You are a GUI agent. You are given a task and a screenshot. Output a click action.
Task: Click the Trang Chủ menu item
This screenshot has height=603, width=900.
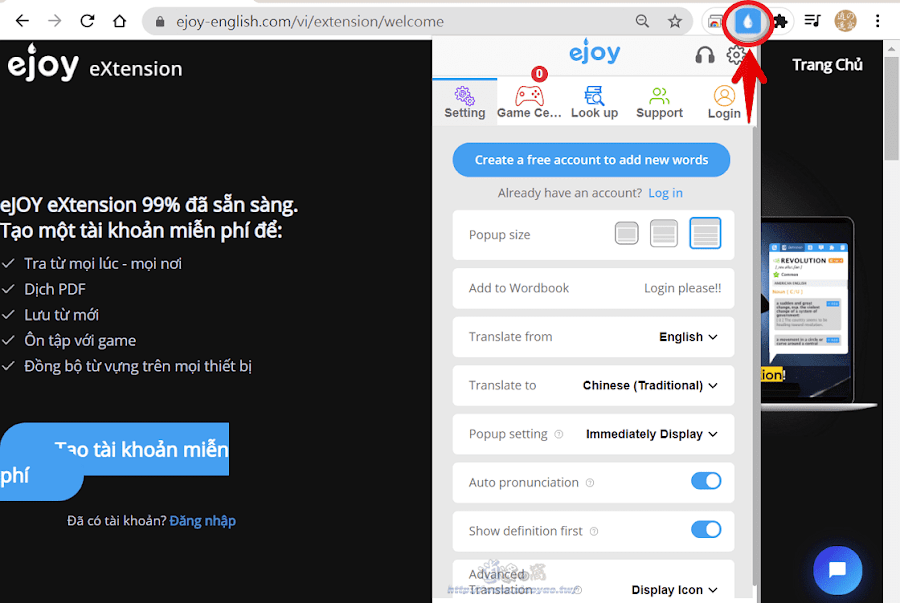point(827,65)
